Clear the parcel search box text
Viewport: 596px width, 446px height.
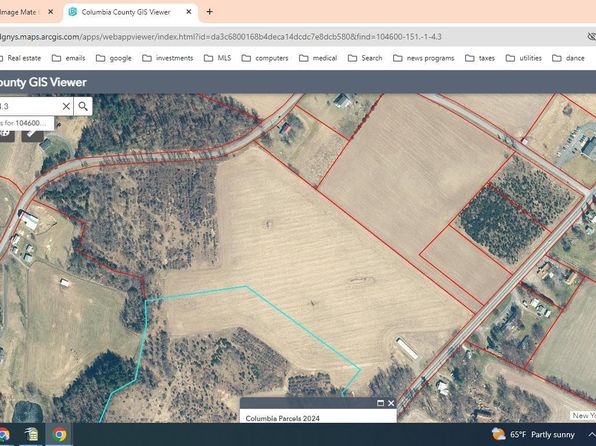pyautogui.click(x=66, y=106)
